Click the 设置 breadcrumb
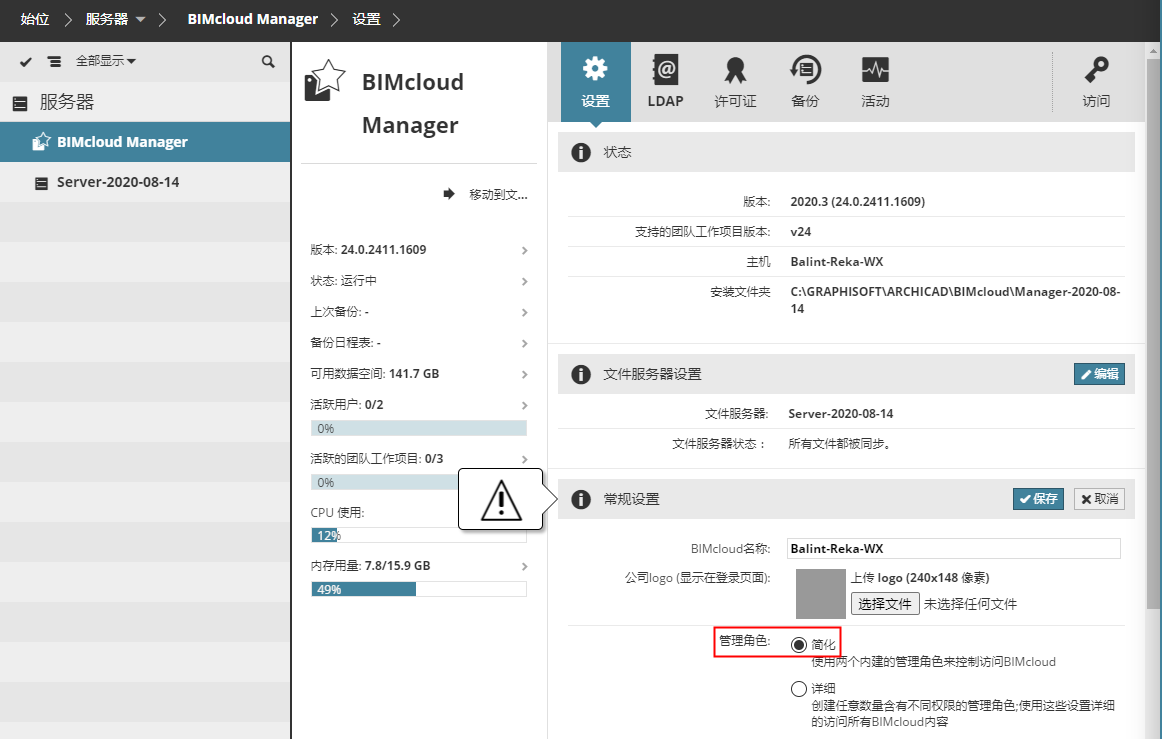This screenshot has height=739, width=1162. point(366,19)
